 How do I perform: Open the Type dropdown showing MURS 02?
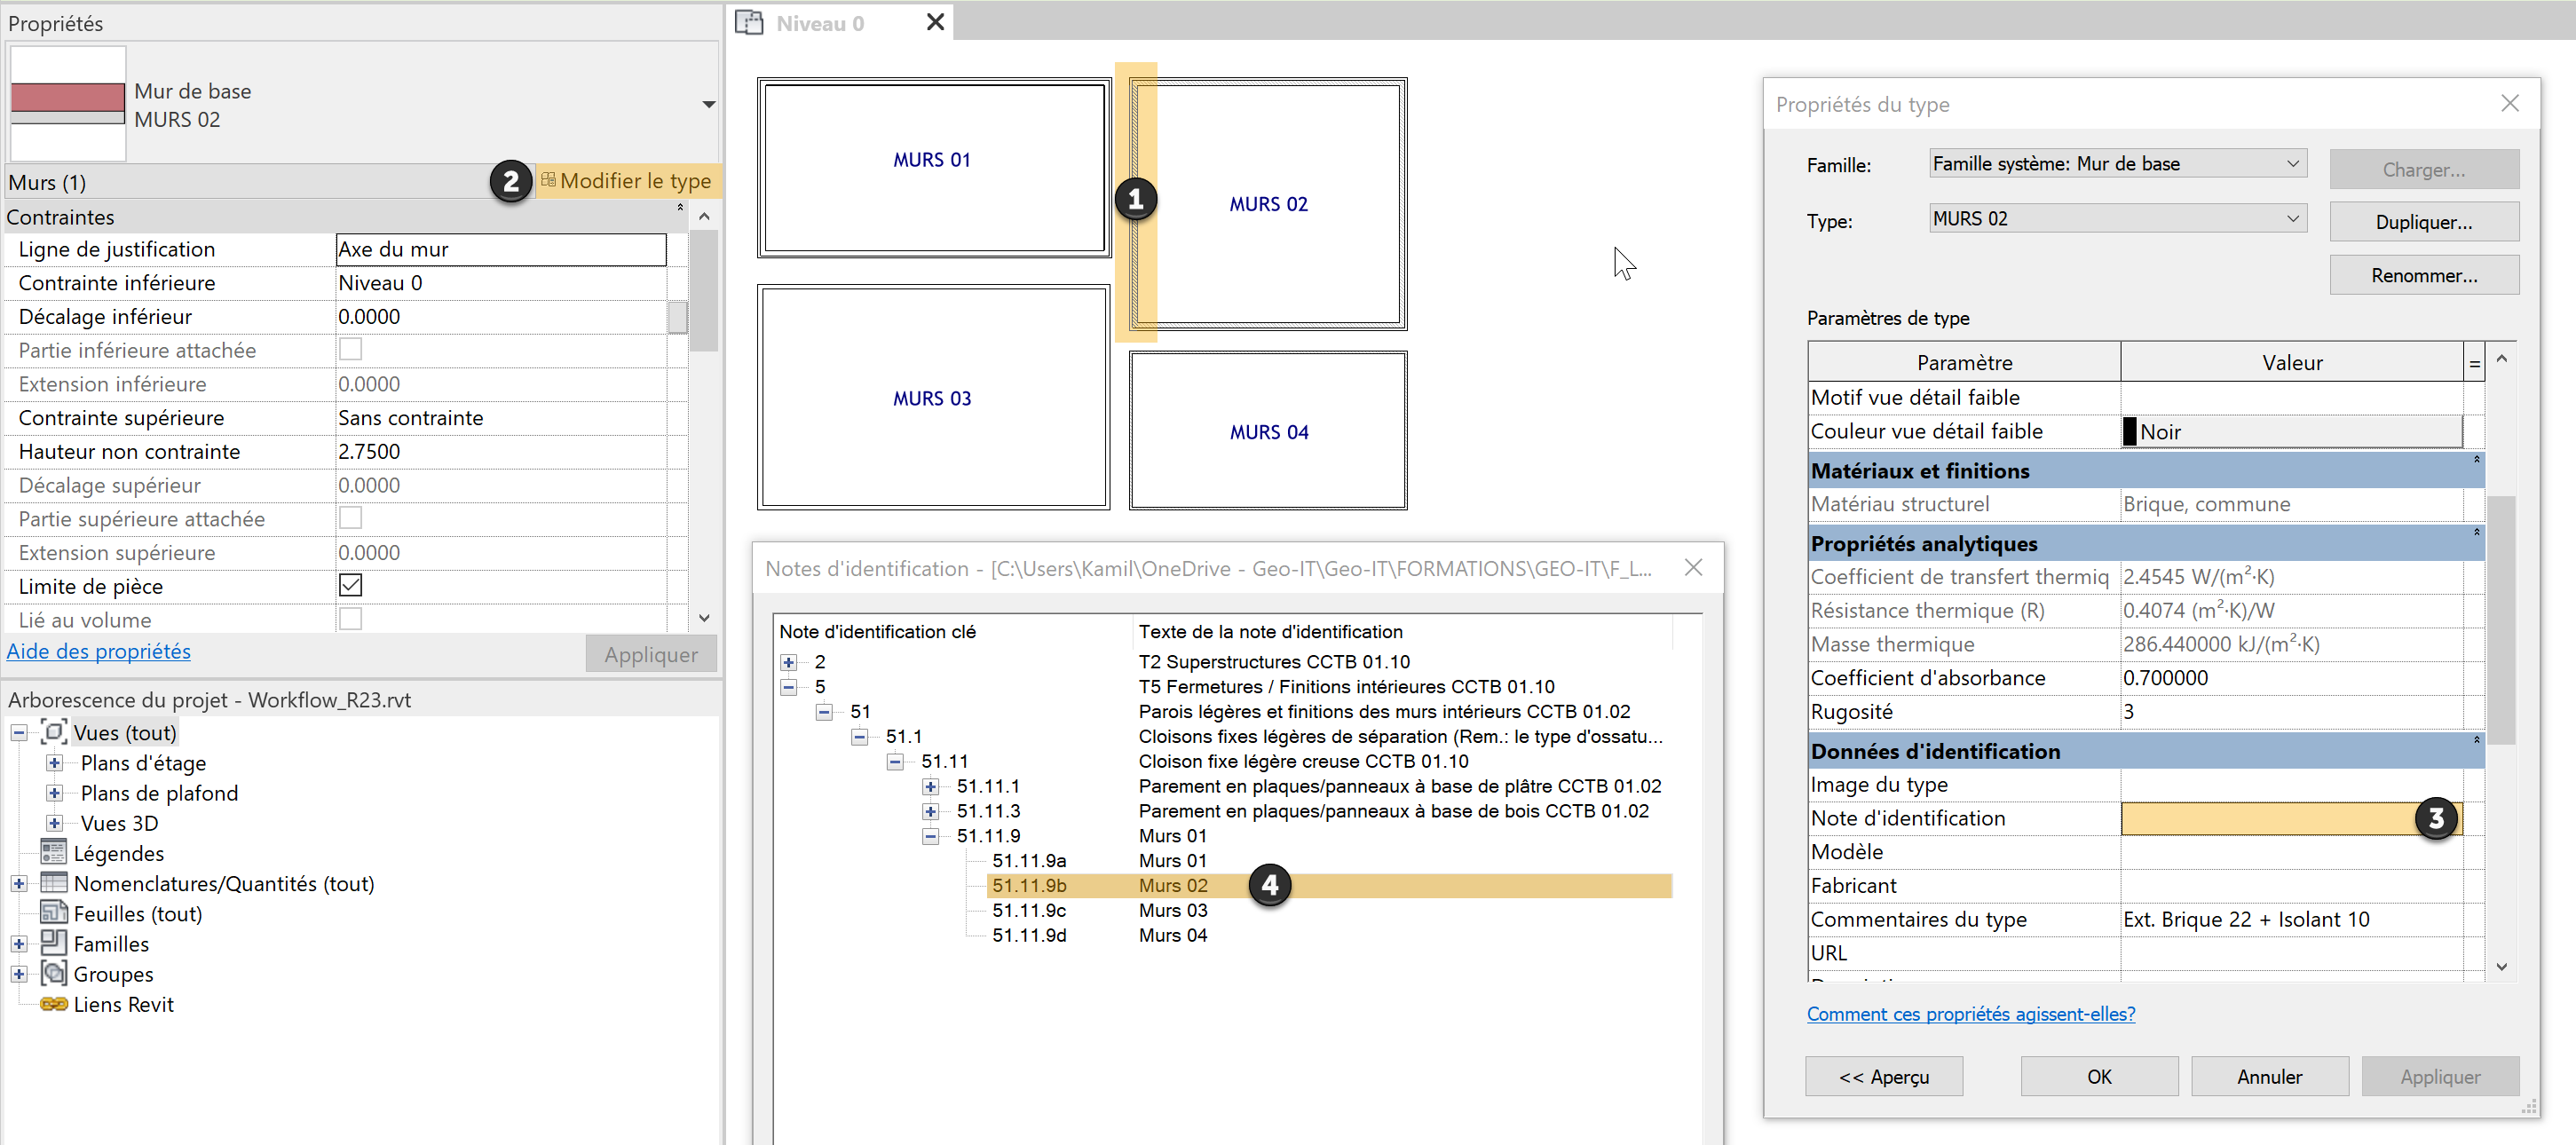coord(2292,219)
